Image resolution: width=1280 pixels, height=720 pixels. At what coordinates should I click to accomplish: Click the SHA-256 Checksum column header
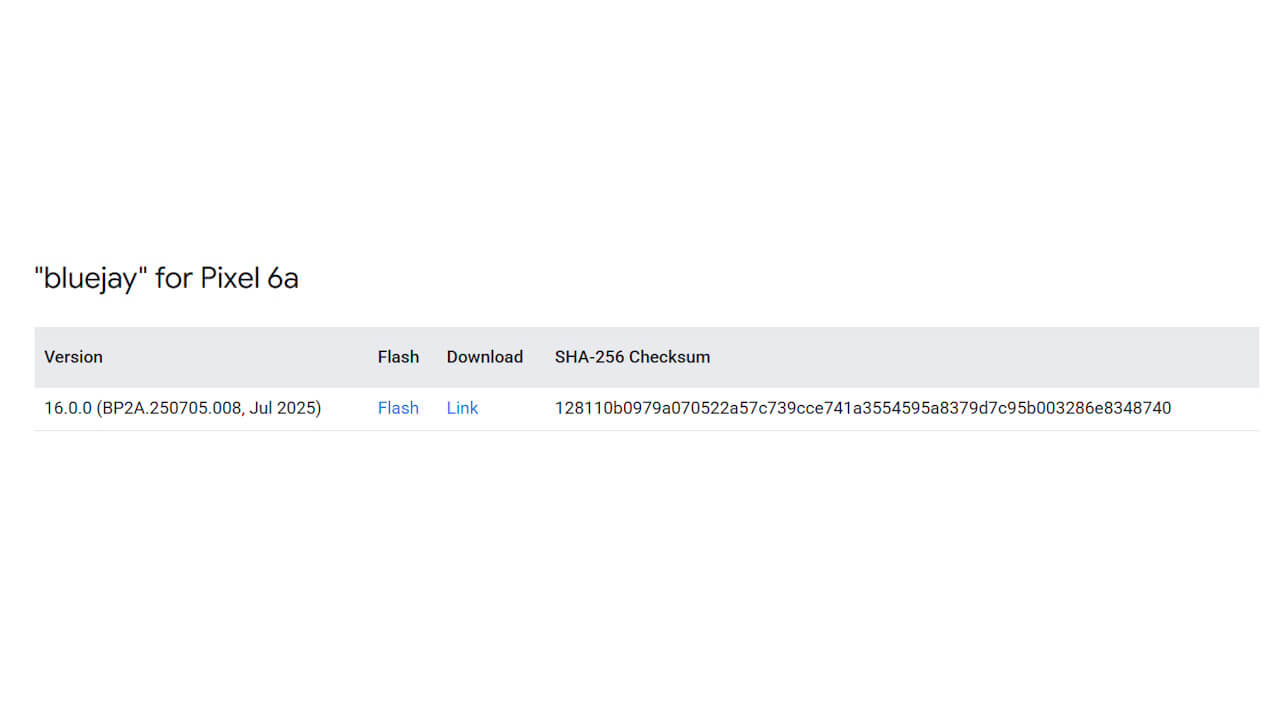click(x=632, y=357)
